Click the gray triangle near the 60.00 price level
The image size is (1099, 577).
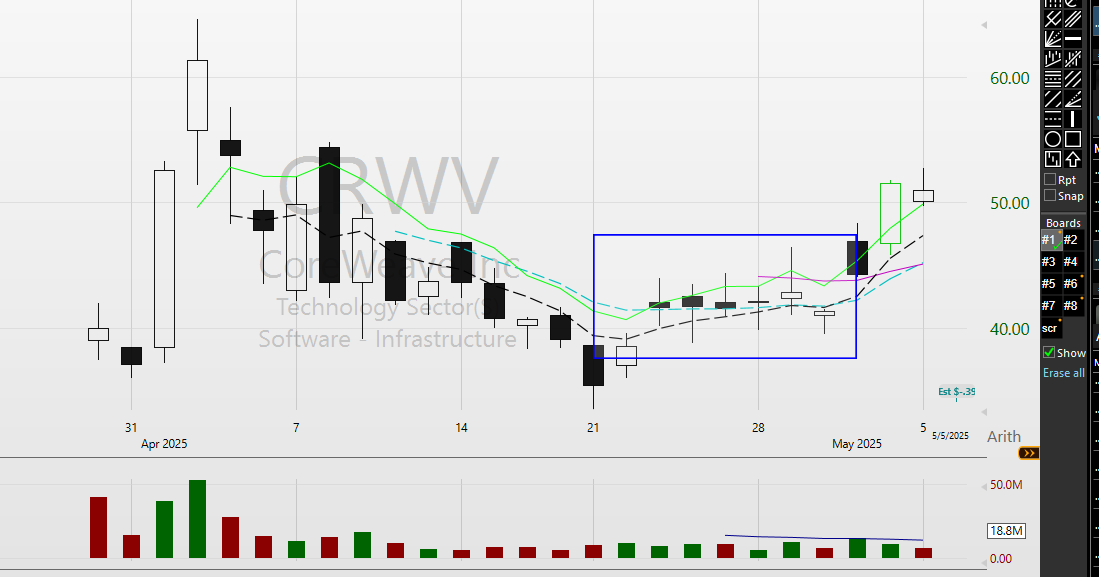coord(984,25)
